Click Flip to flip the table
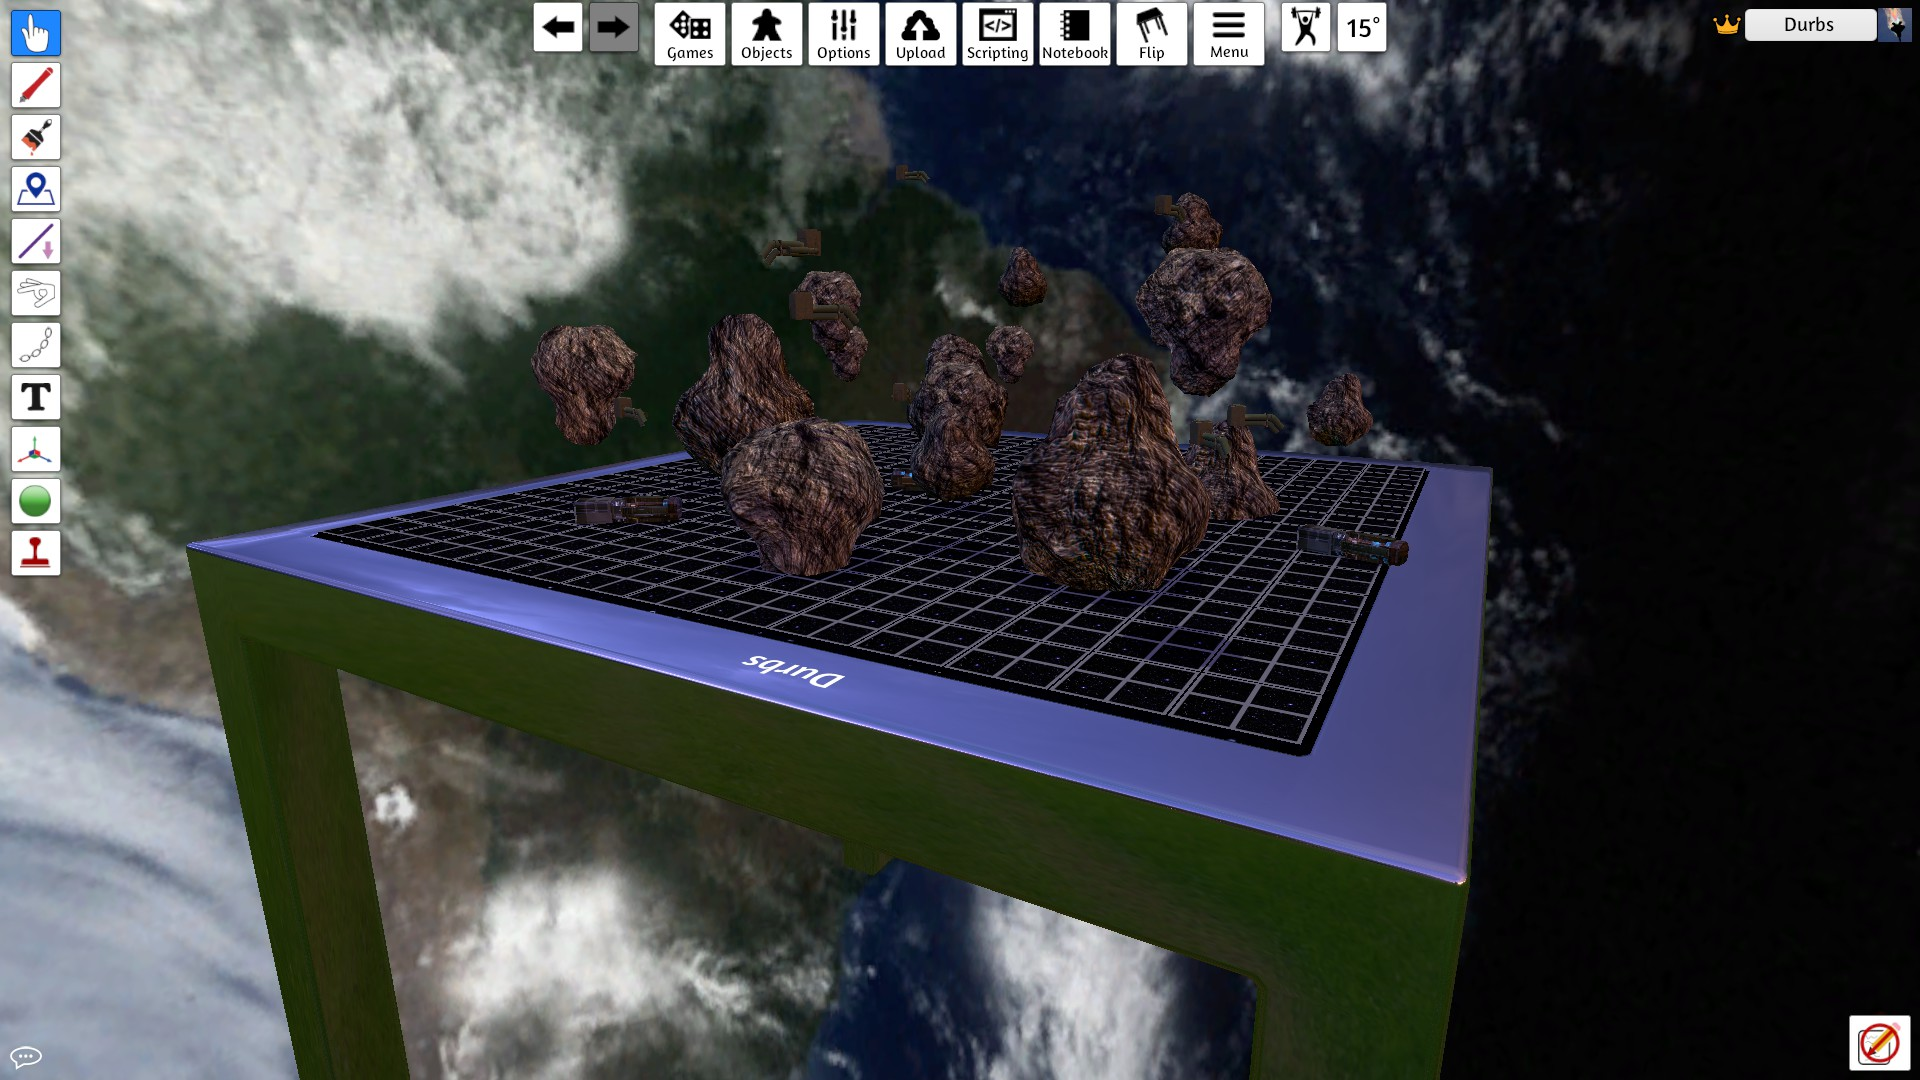This screenshot has width=1920, height=1080. (x=1152, y=34)
